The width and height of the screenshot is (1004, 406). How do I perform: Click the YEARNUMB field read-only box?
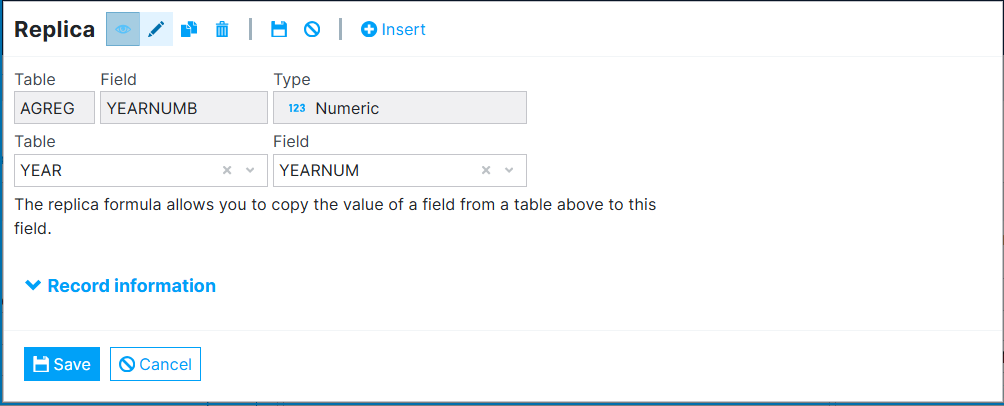[183, 108]
